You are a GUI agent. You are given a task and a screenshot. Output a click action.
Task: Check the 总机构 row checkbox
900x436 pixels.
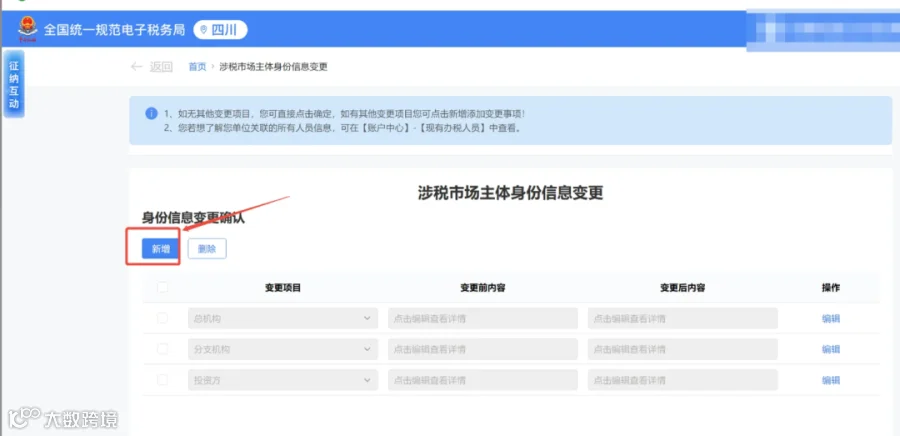(x=162, y=318)
